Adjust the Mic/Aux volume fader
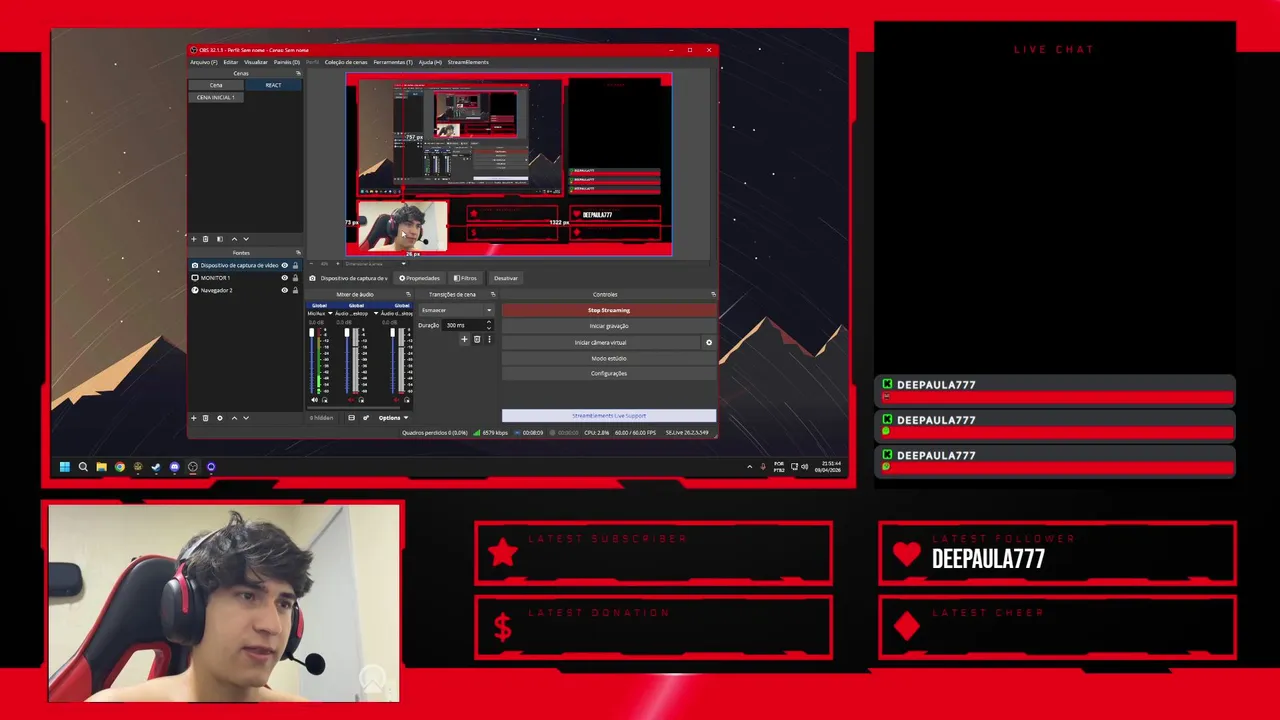This screenshot has height=720, width=1280. (x=312, y=332)
